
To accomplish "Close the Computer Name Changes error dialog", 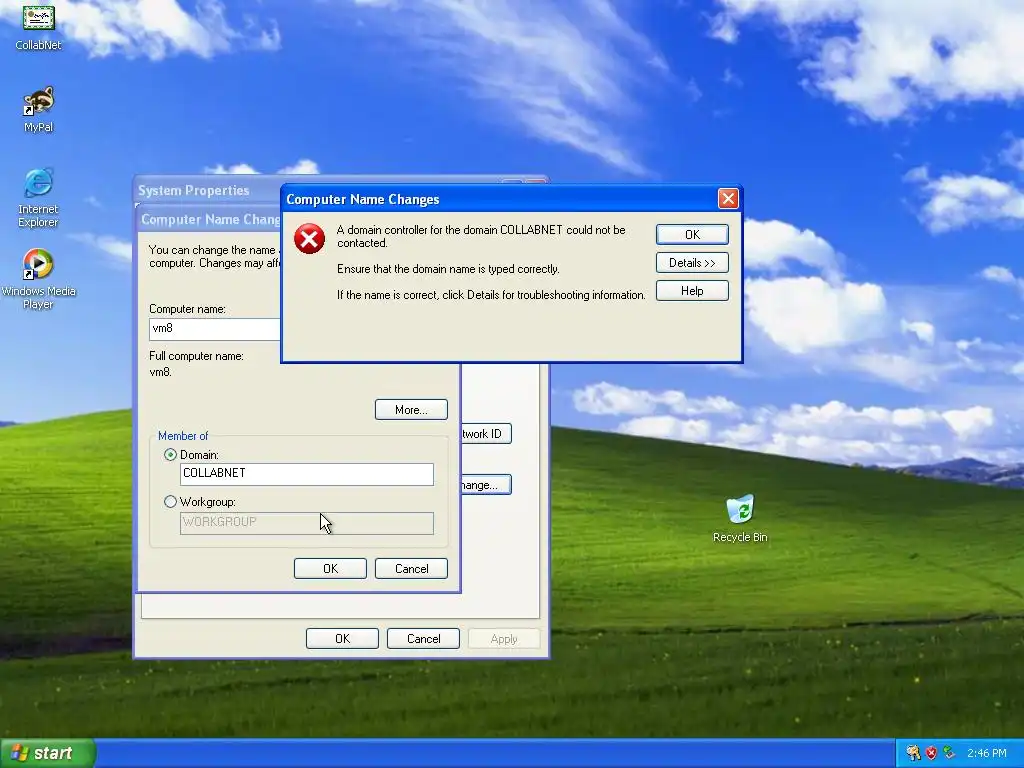I will tap(728, 199).
